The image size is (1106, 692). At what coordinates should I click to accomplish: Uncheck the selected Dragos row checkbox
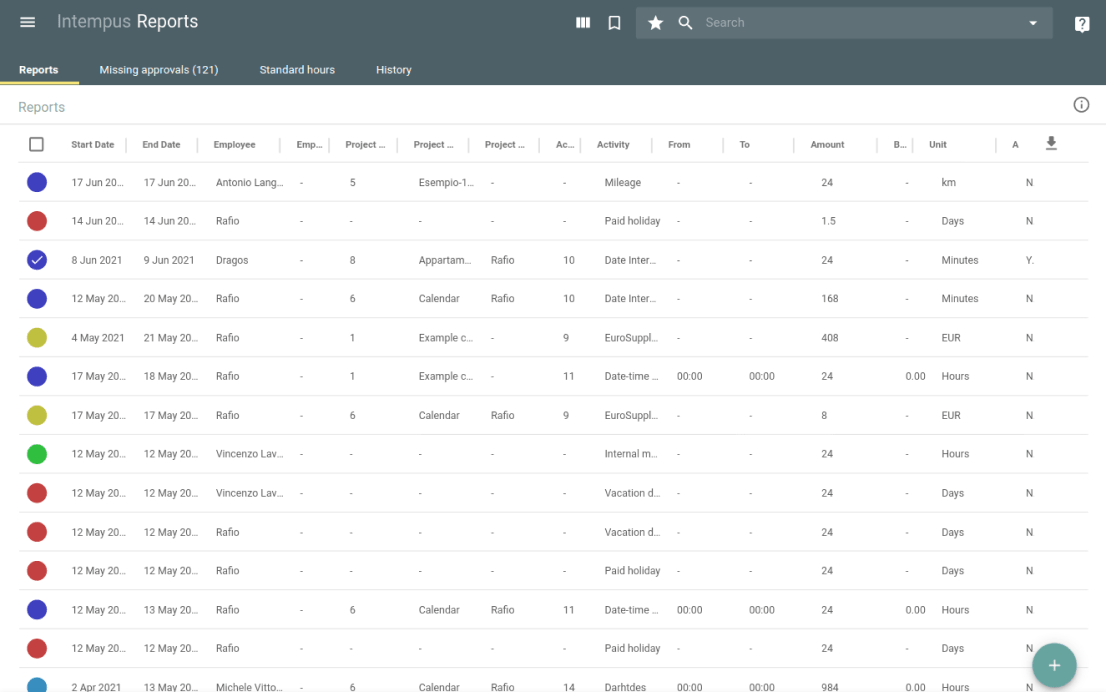(x=37, y=260)
